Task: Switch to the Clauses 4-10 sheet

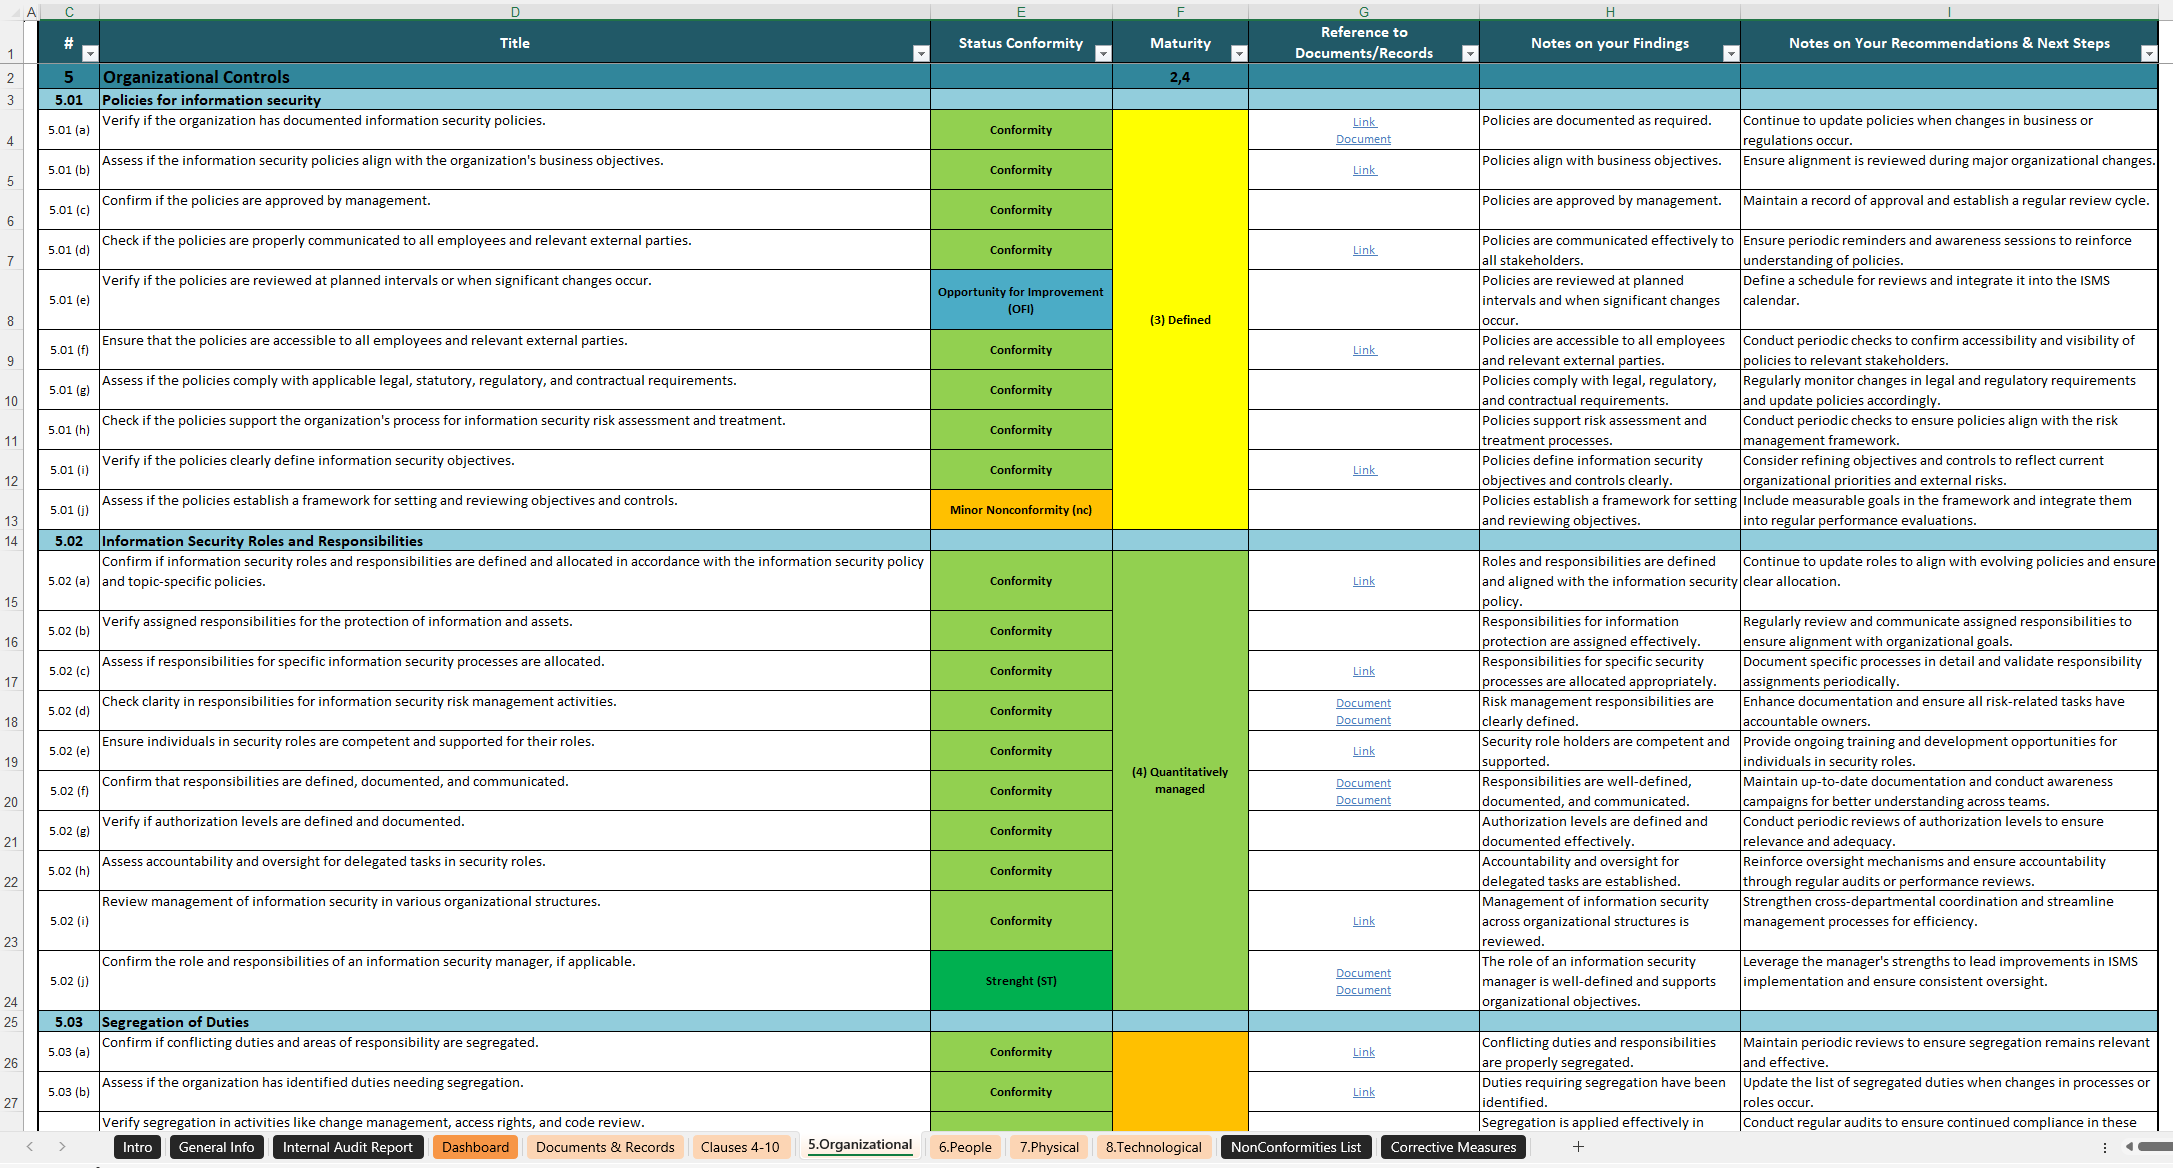Action: (x=741, y=1147)
